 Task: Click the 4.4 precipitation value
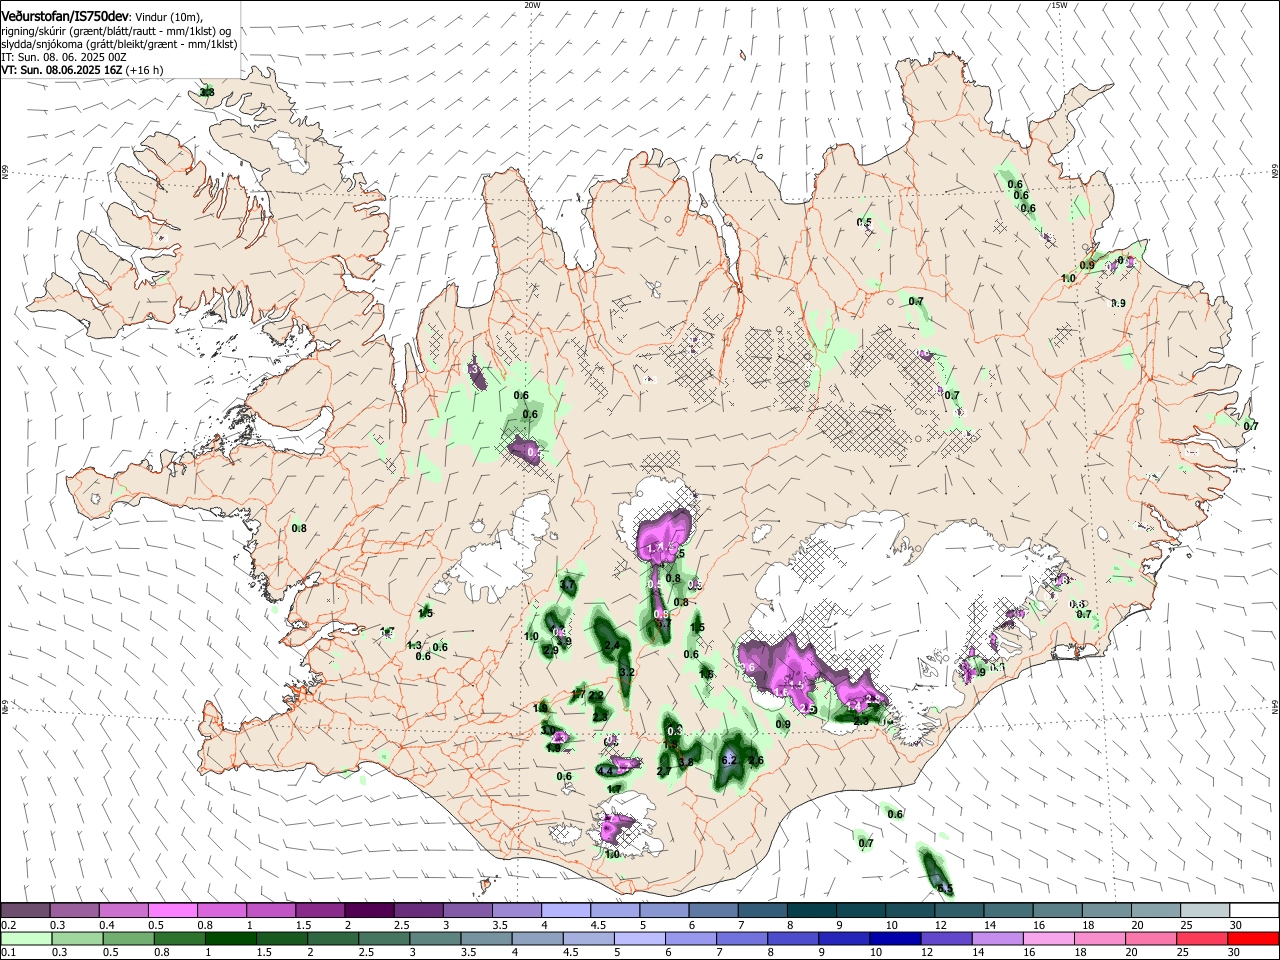pyautogui.click(x=604, y=770)
